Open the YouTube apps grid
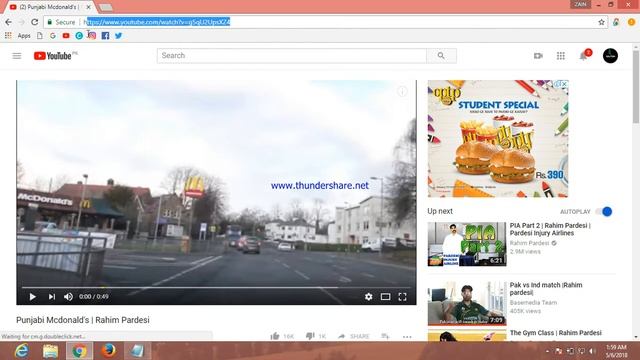The image size is (640, 360). (561, 56)
